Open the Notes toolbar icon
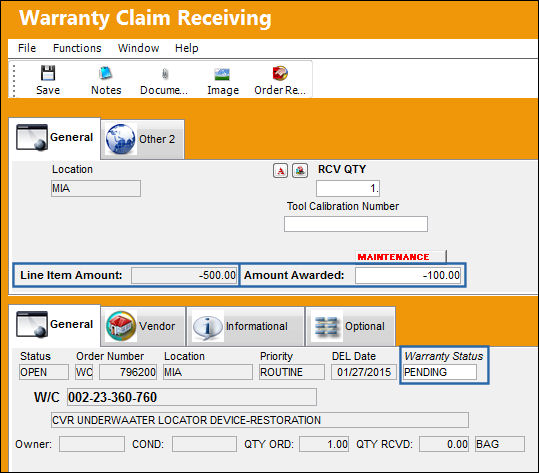Viewport: 539px width, 473px height. pyautogui.click(x=106, y=73)
